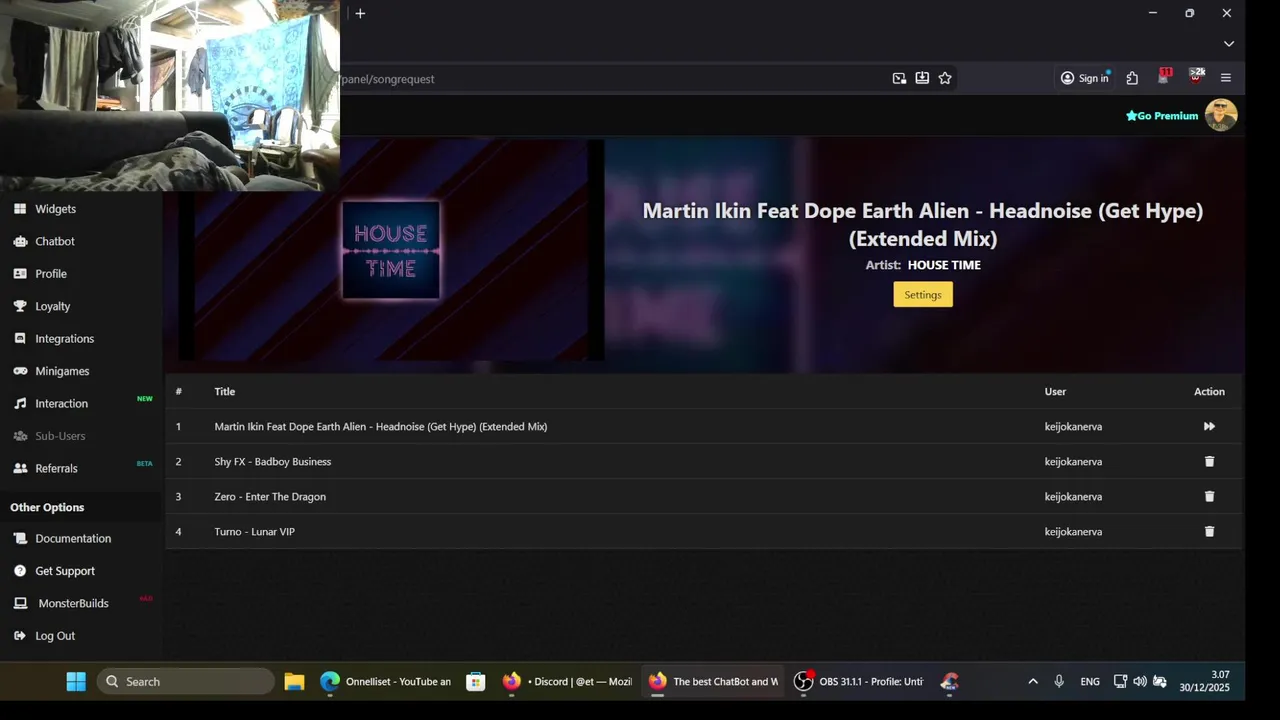Delete Turno - Lunar VIP request
Image resolution: width=1280 pixels, height=720 pixels.
pos(1209,532)
